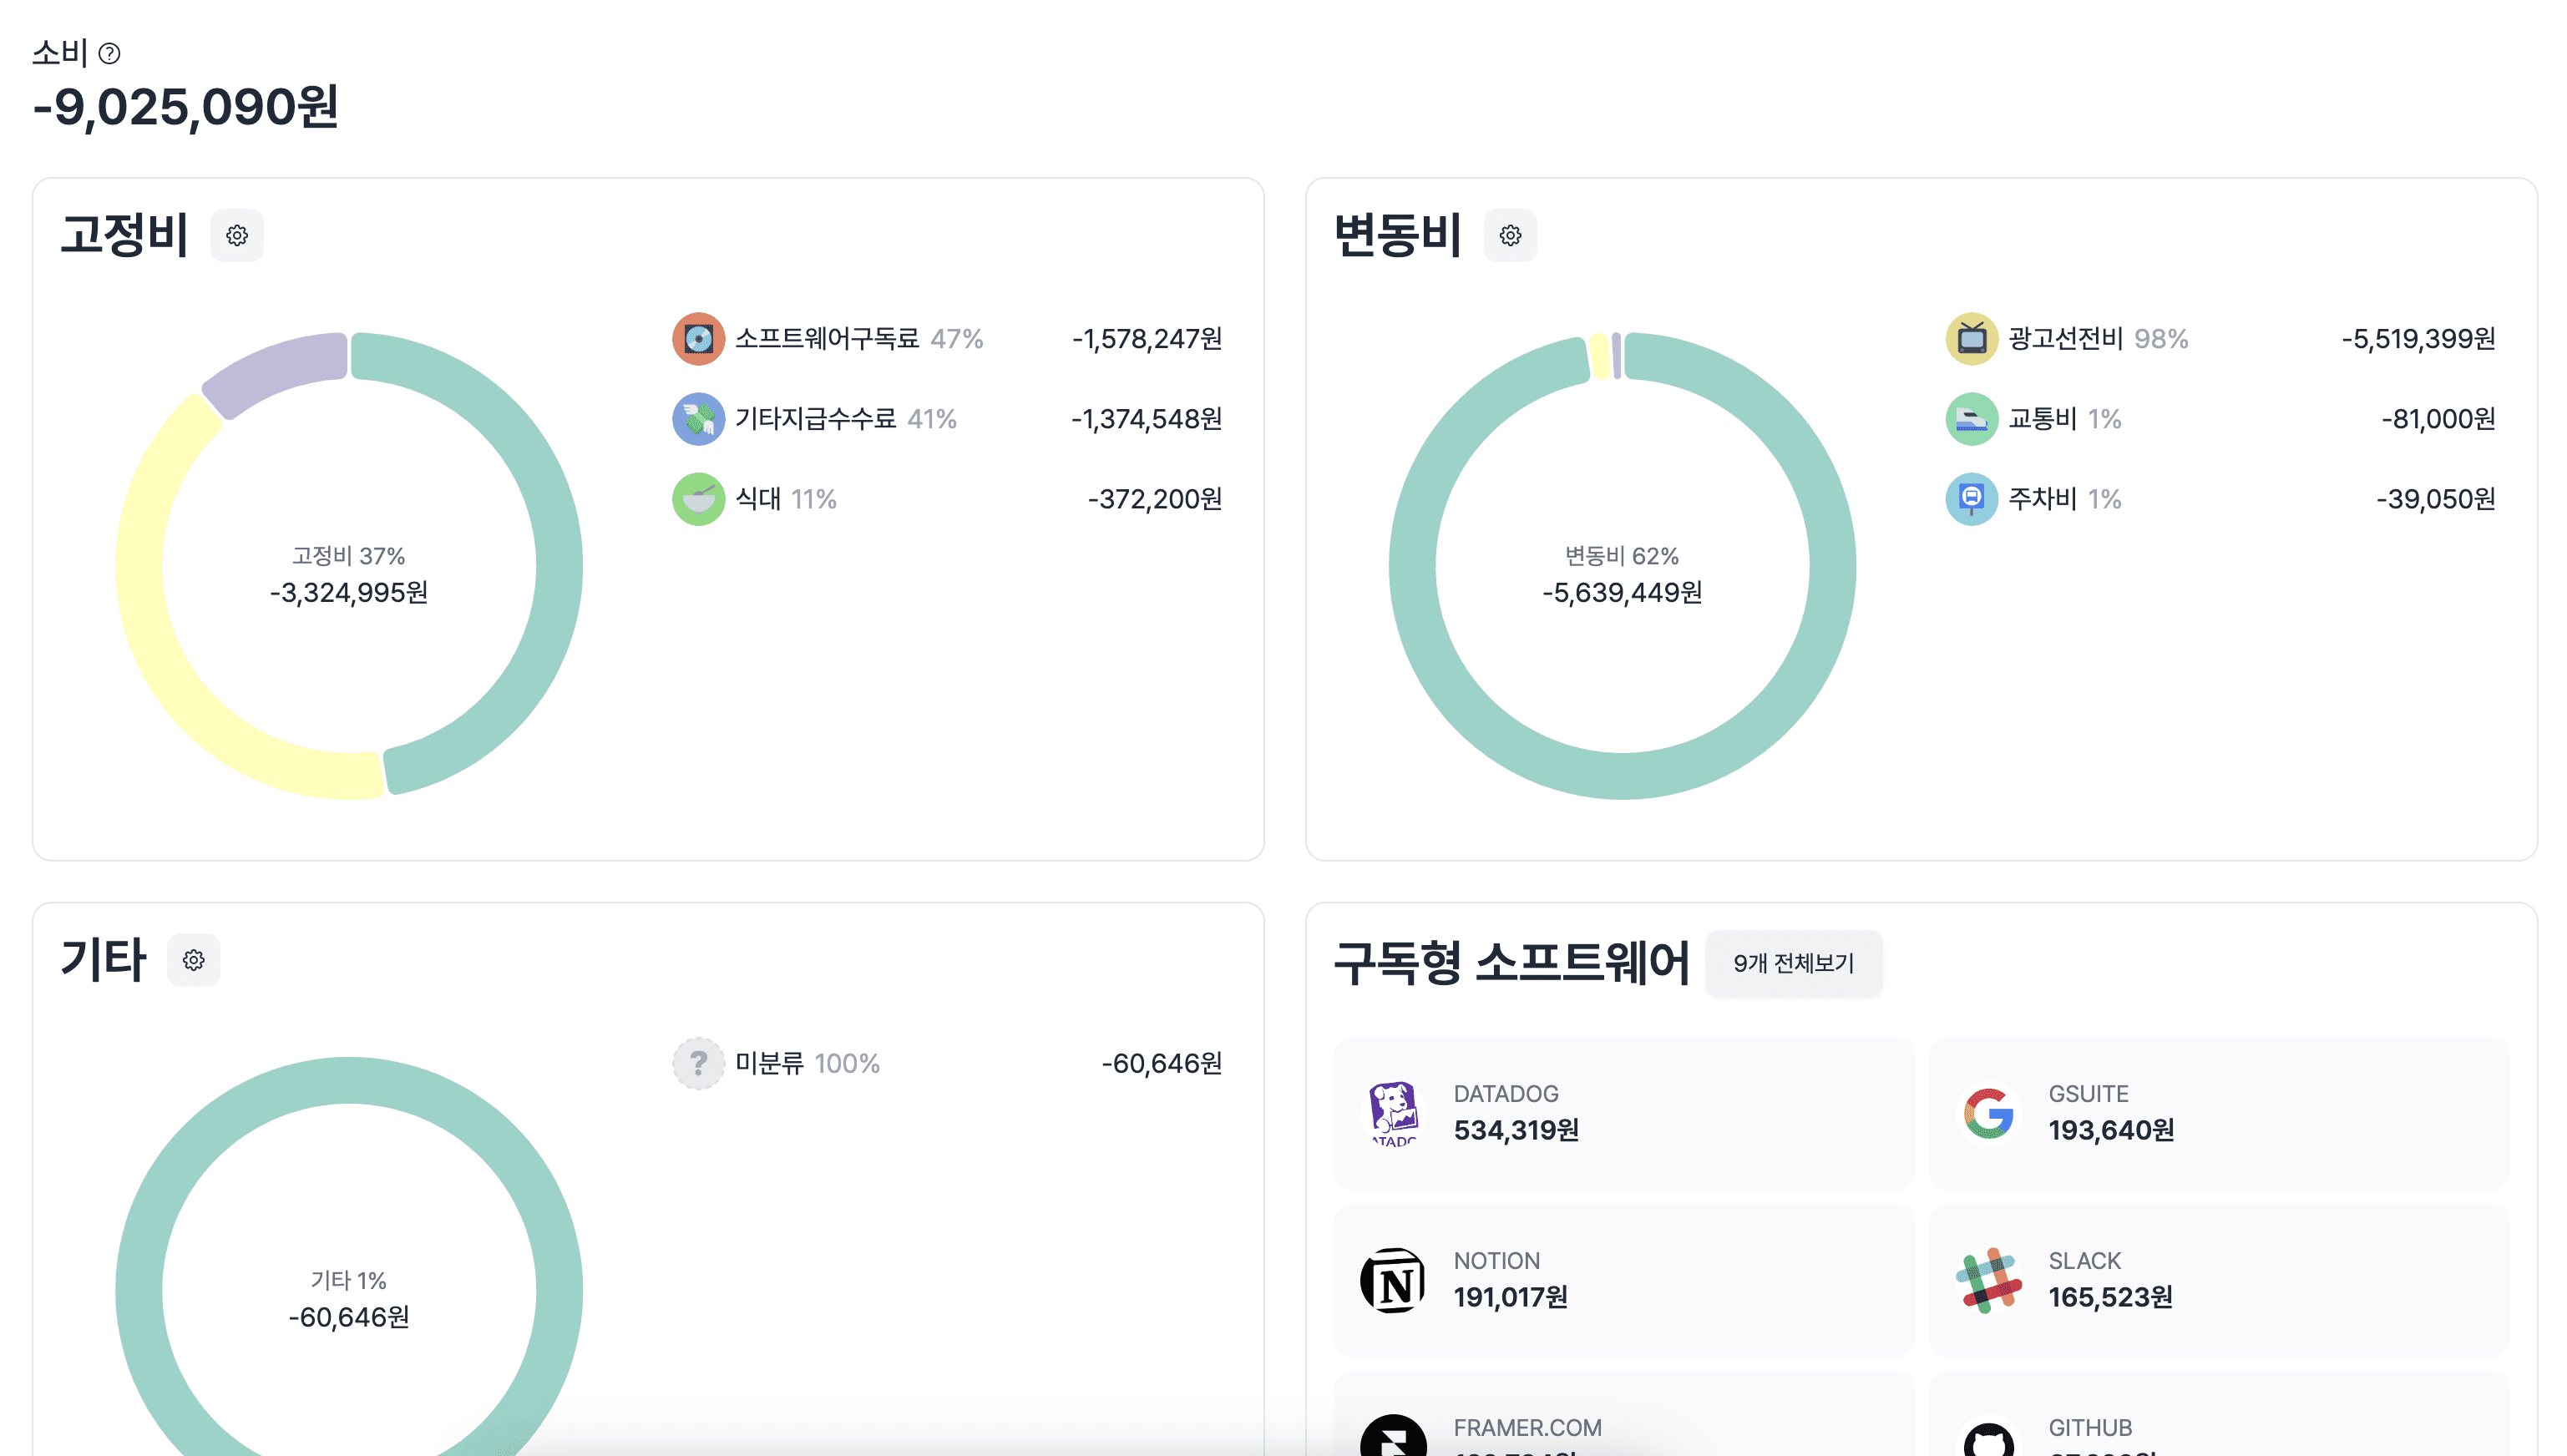Click the 광고선전비 TV icon

[1971, 339]
